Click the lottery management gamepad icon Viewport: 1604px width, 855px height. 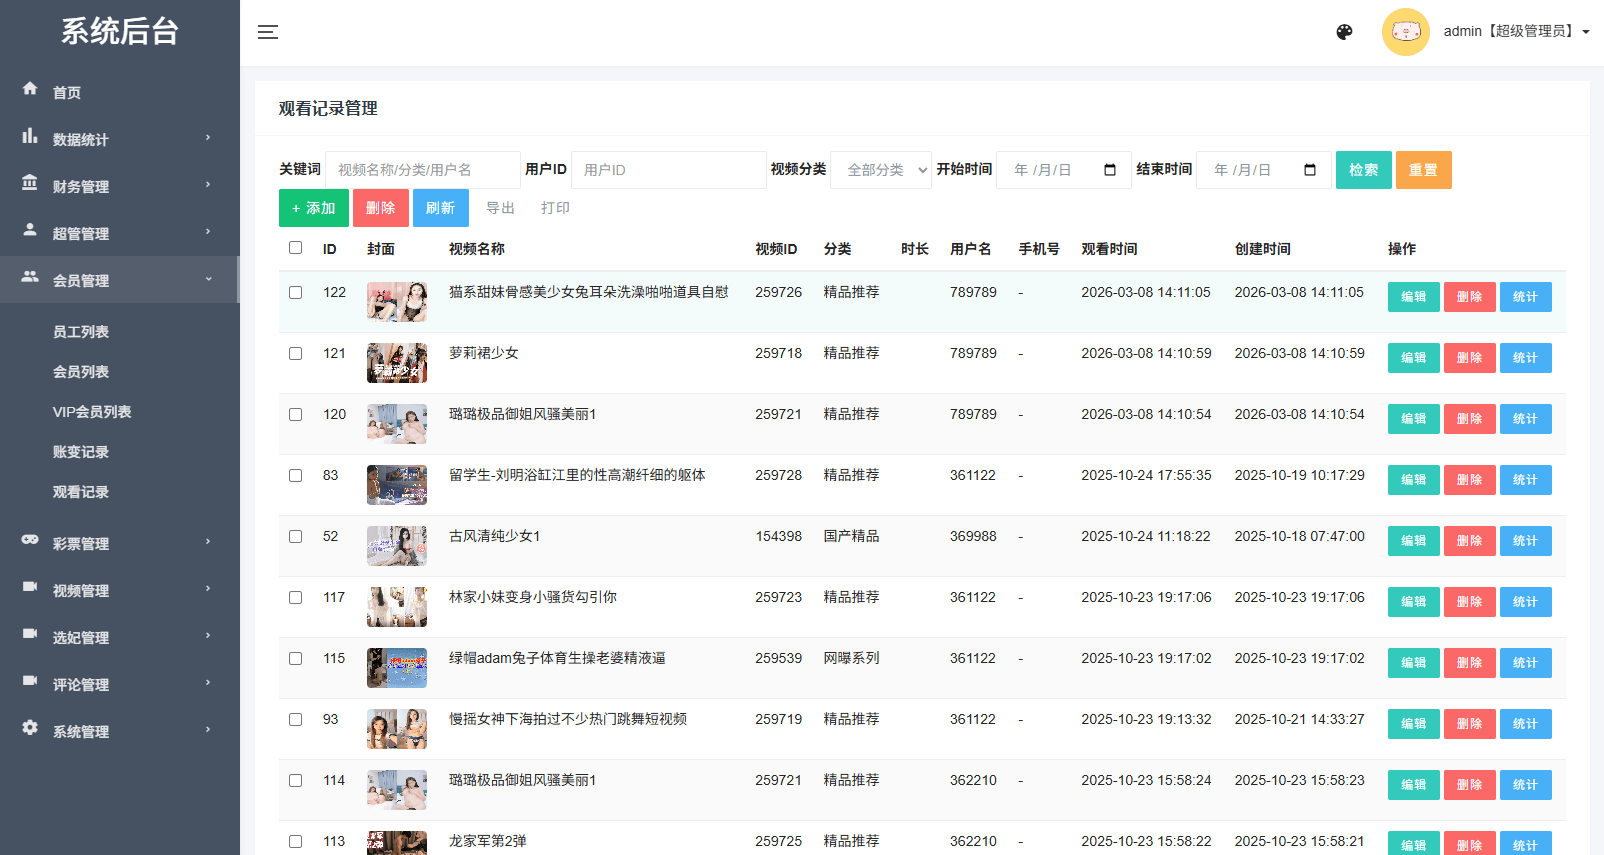tap(30, 540)
